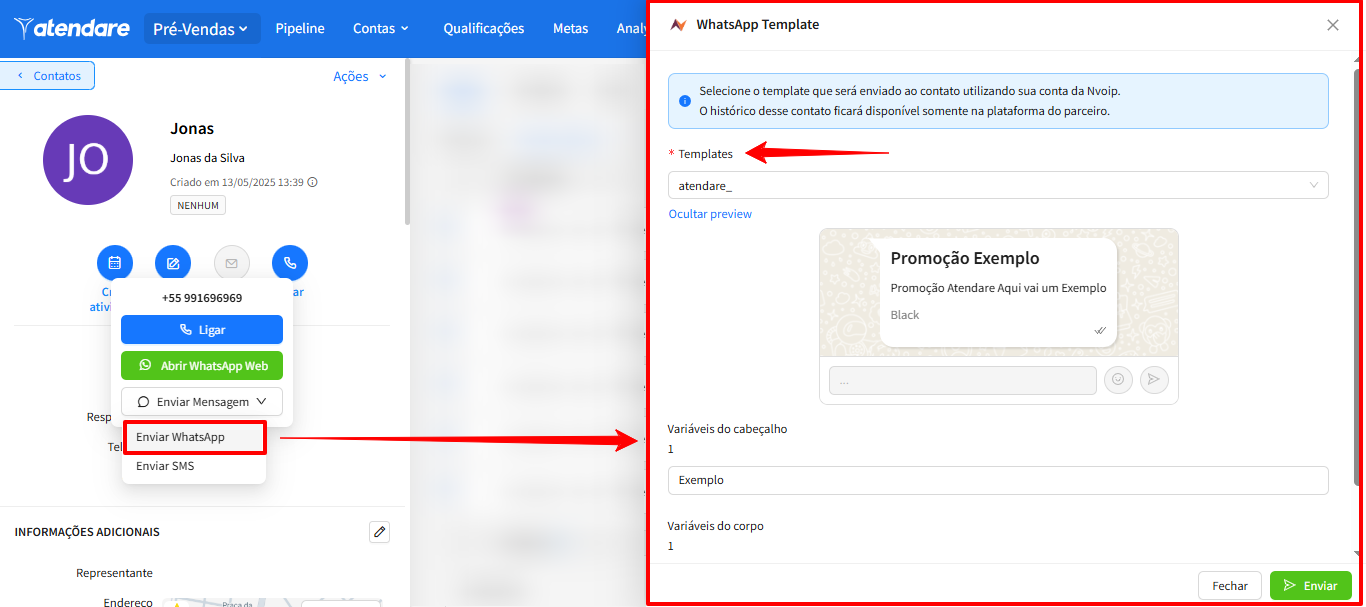
Task: Click the Ligar button
Action: [202, 329]
